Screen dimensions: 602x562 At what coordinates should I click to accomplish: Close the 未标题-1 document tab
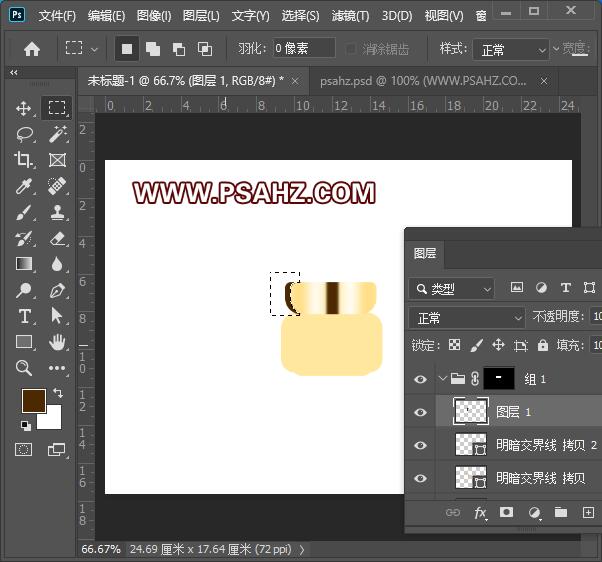coord(295,81)
